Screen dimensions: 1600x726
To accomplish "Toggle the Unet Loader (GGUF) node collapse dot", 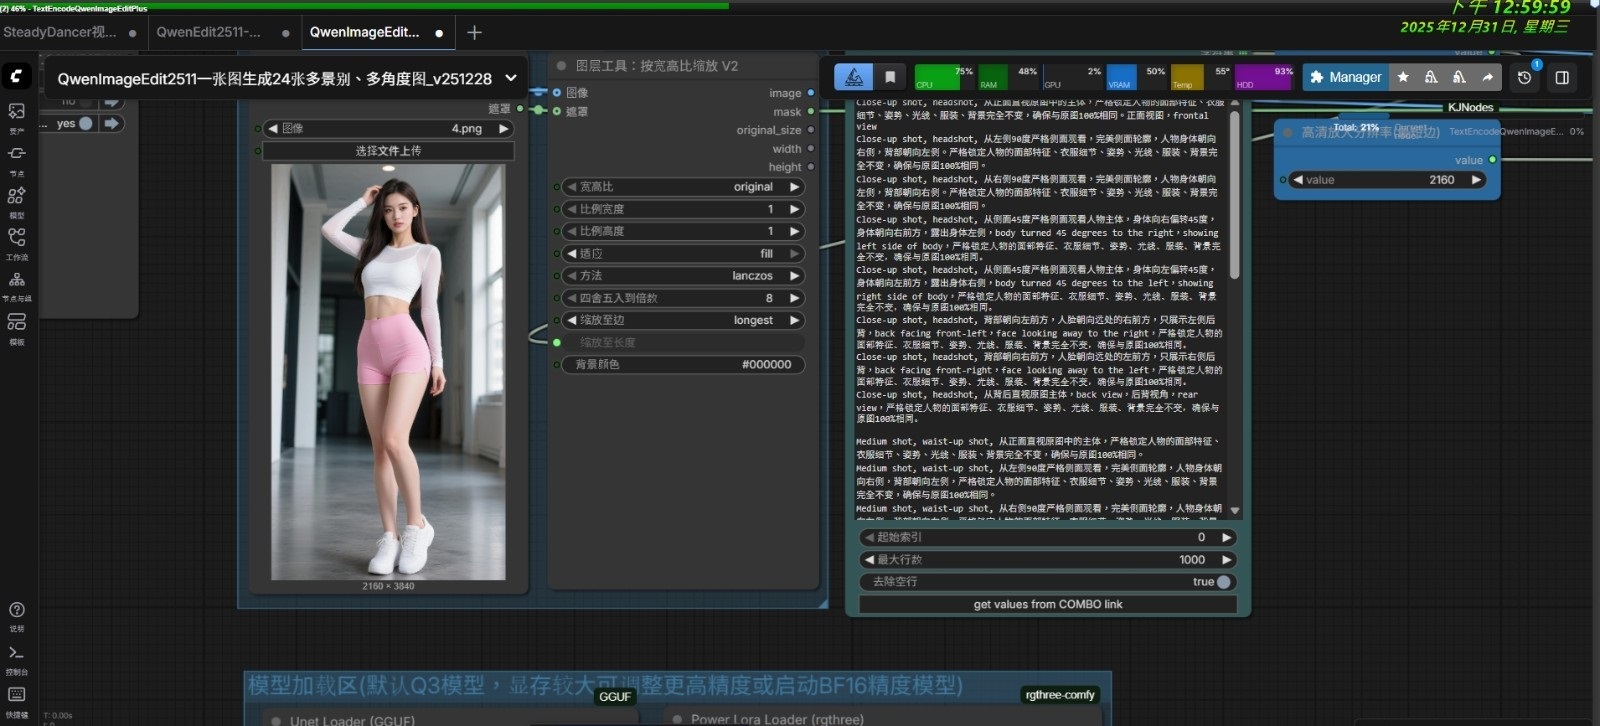I will point(276,720).
